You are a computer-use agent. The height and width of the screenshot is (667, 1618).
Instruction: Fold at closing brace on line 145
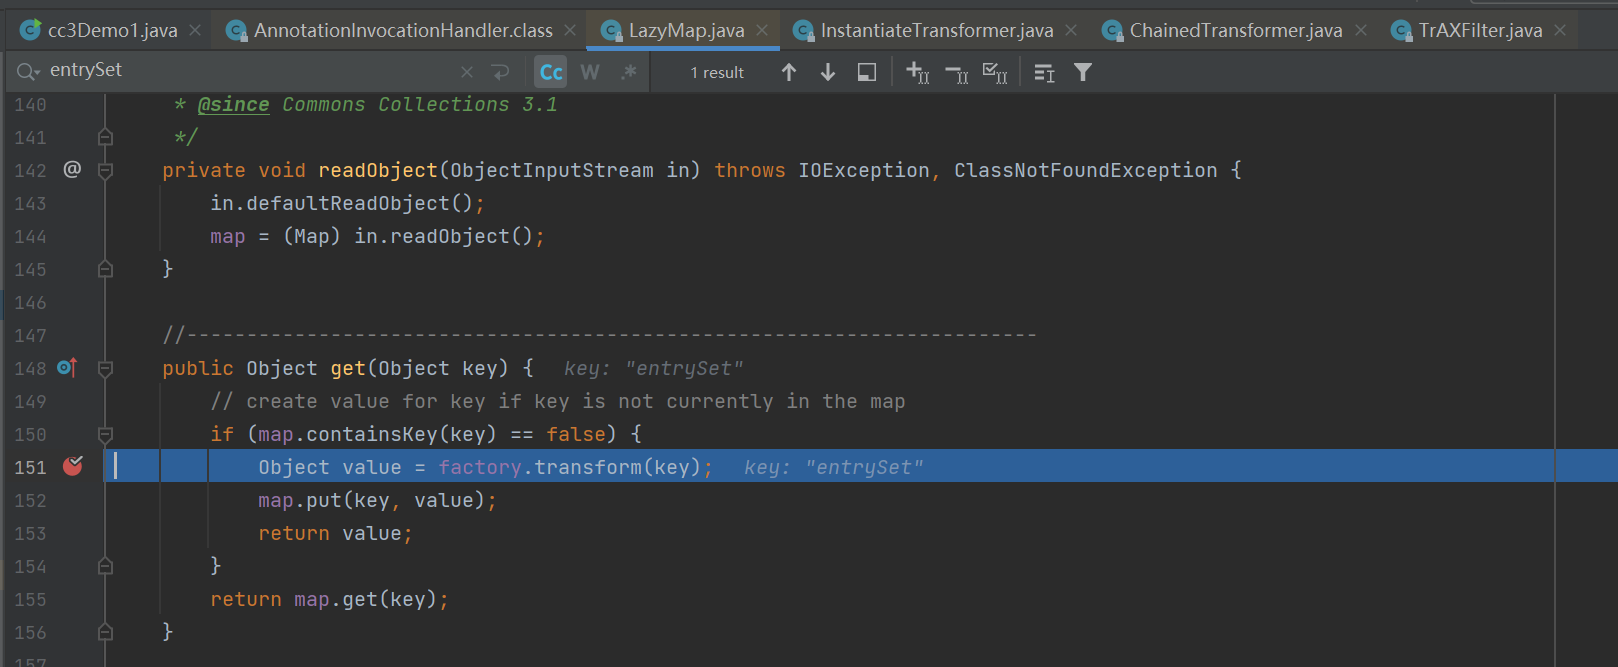[x=105, y=269]
